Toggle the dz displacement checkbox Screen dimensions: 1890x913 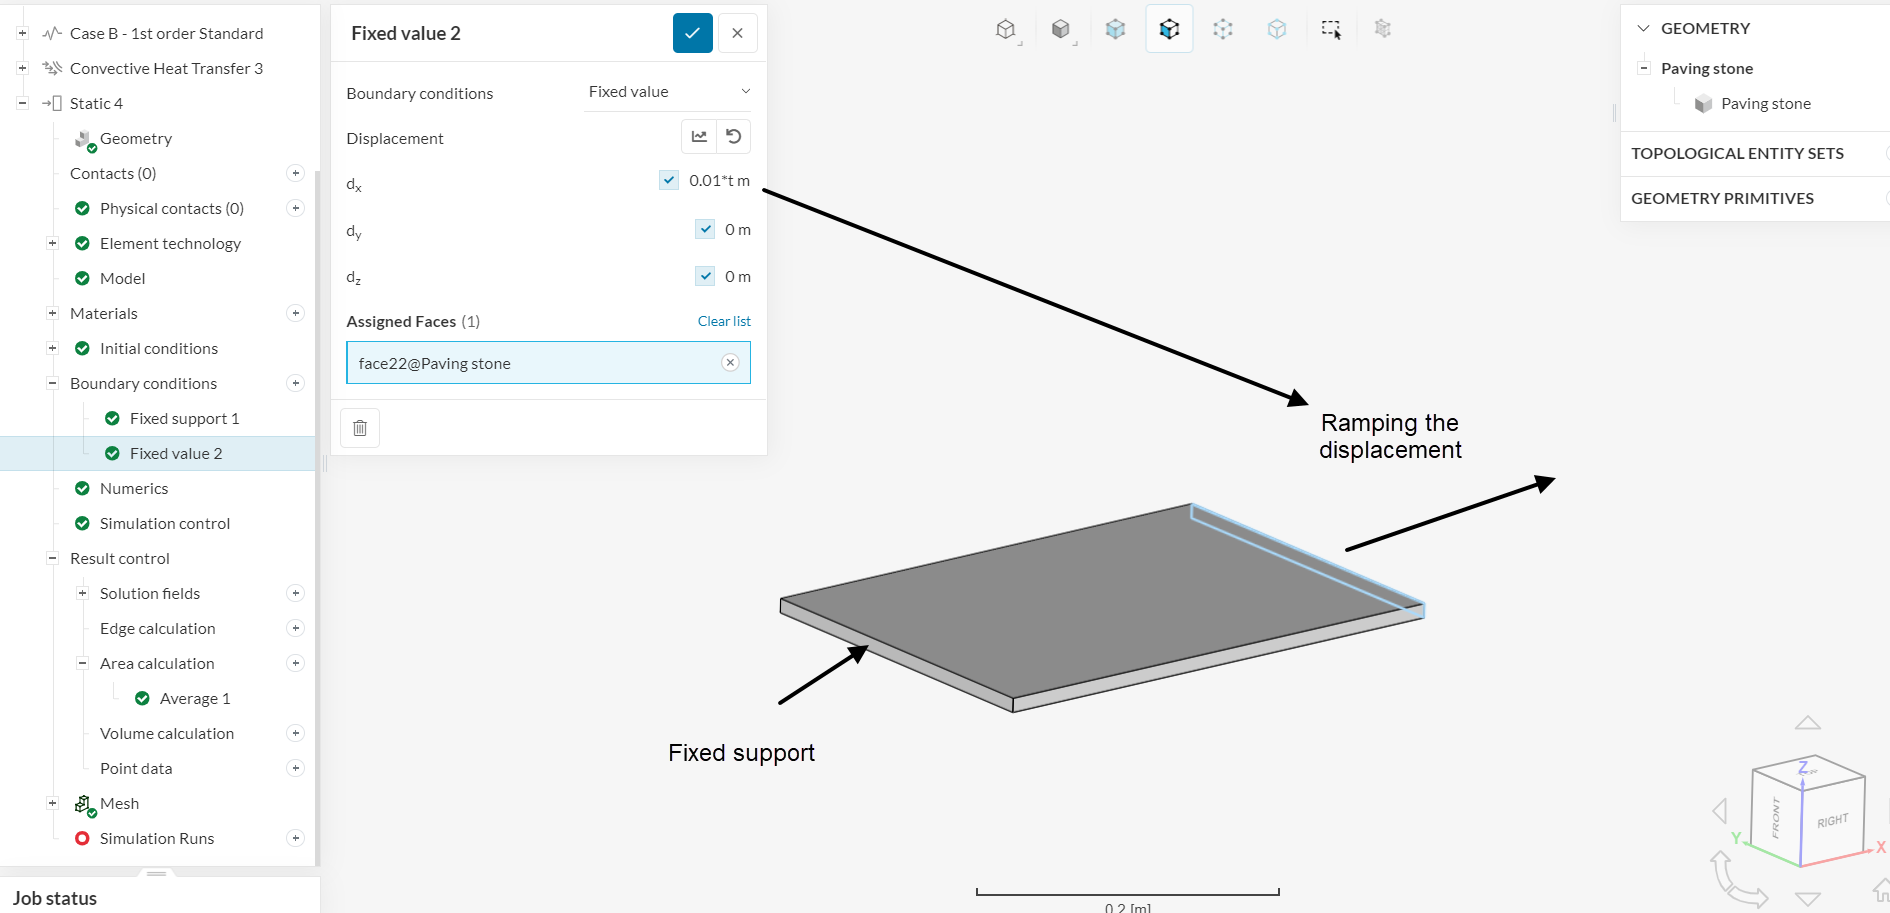click(705, 276)
